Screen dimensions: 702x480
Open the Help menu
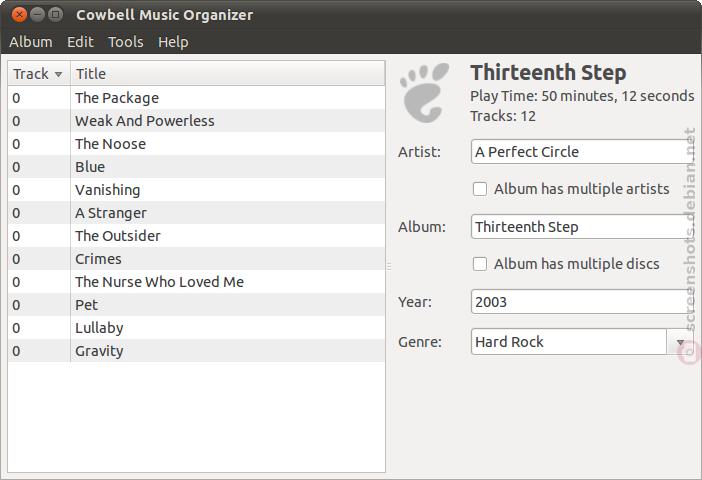(x=173, y=42)
